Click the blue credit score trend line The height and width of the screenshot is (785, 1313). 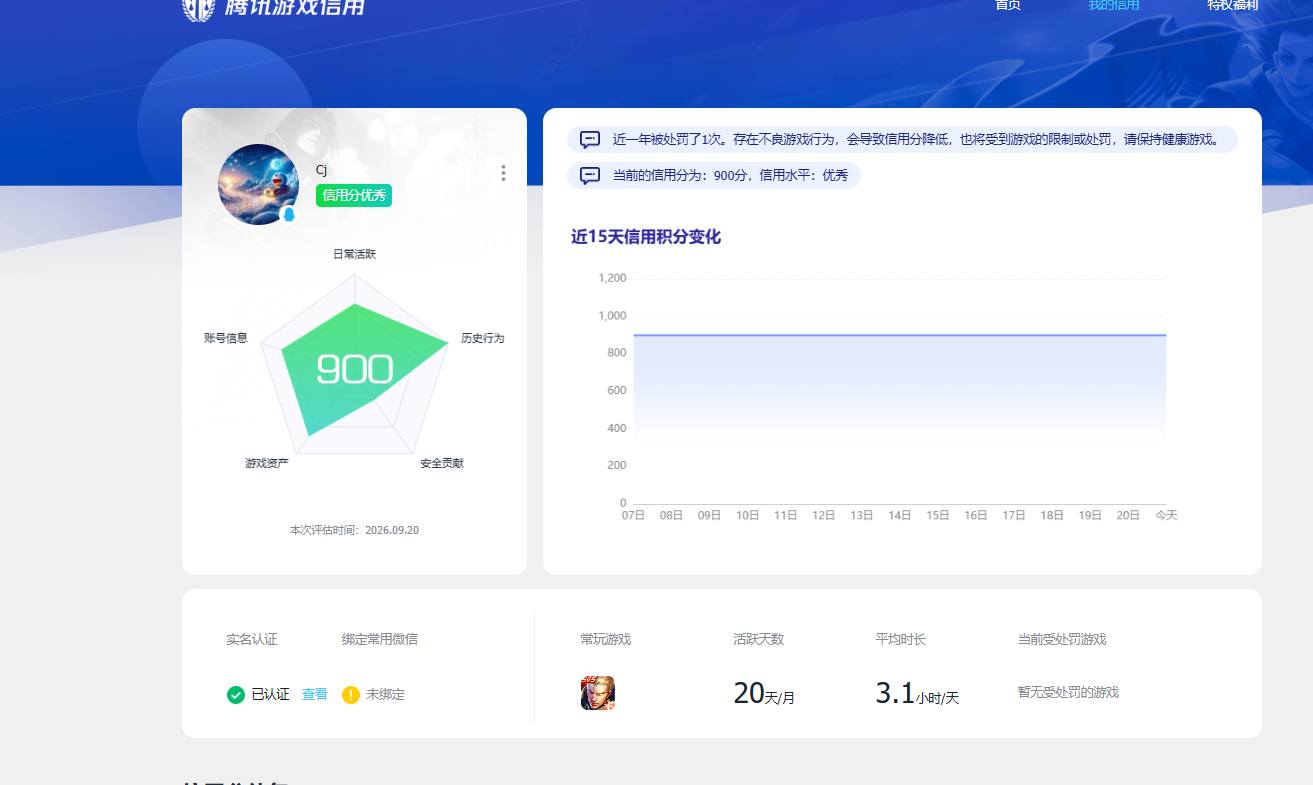pos(900,335)
